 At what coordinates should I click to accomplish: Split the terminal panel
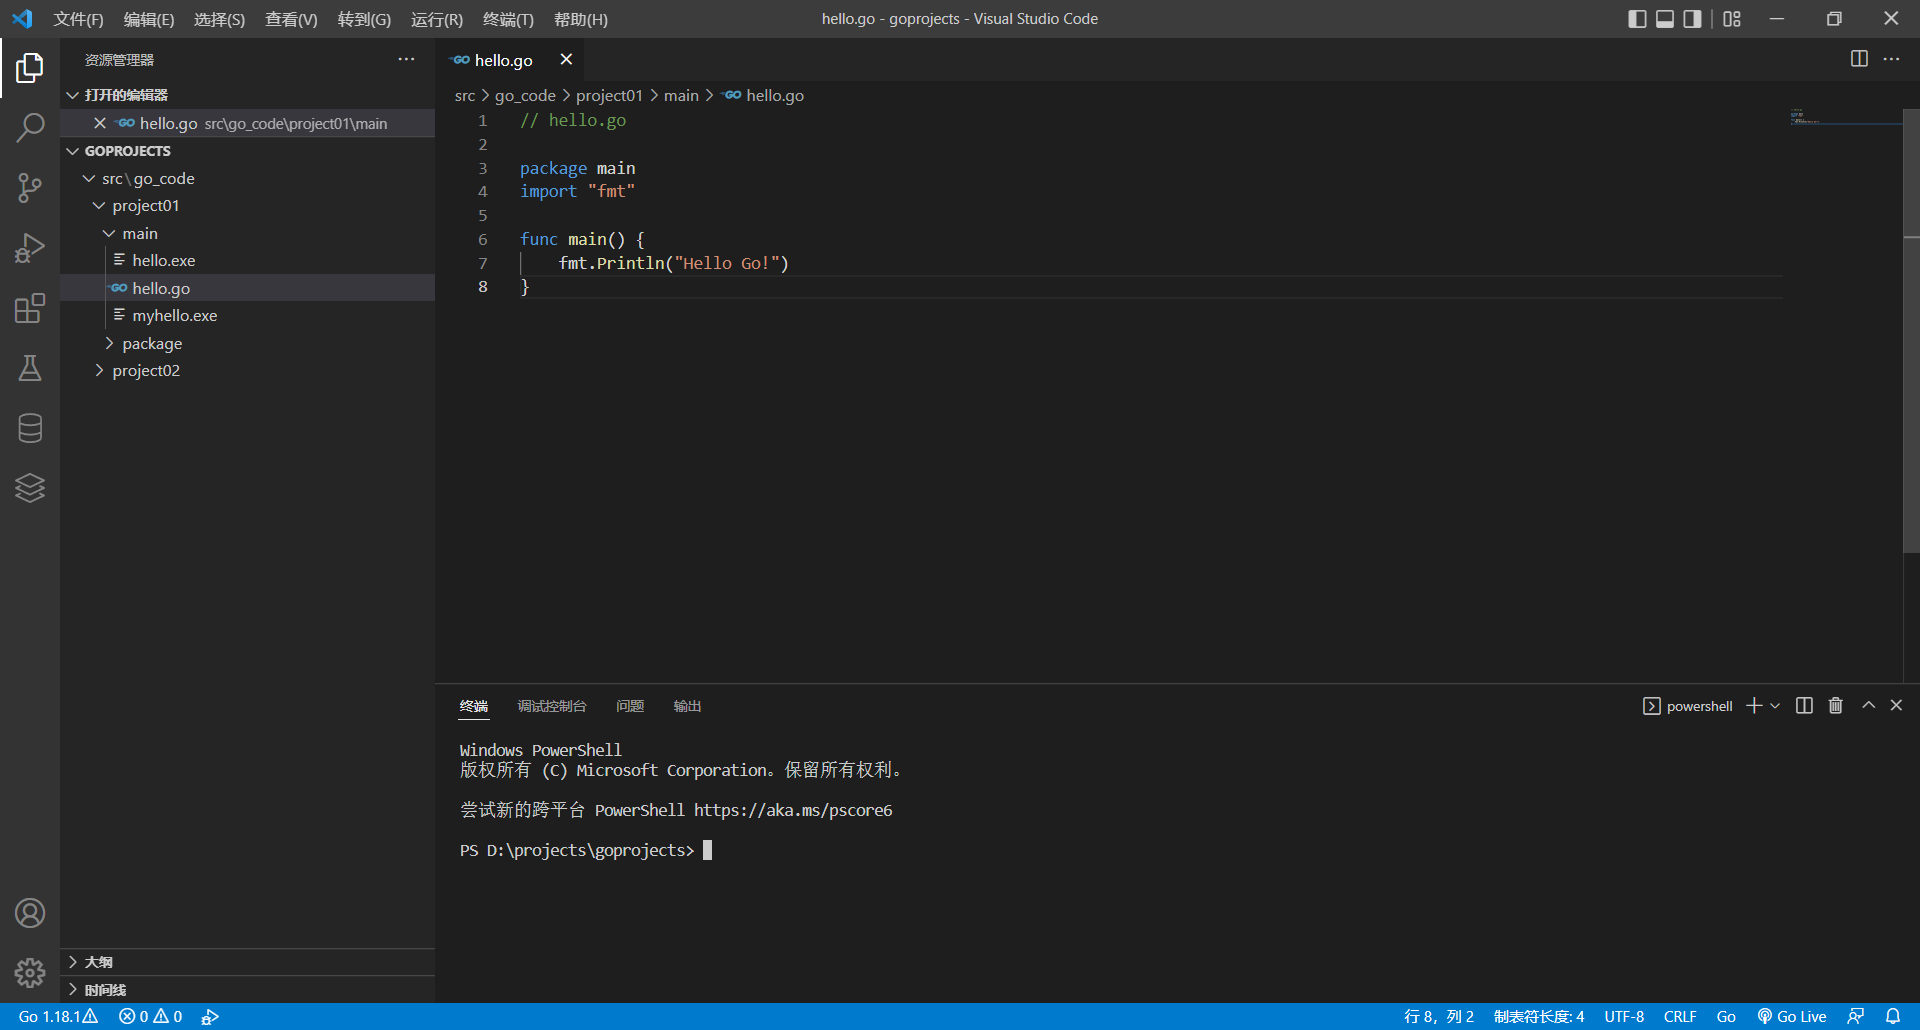[x=1804, y=706]
